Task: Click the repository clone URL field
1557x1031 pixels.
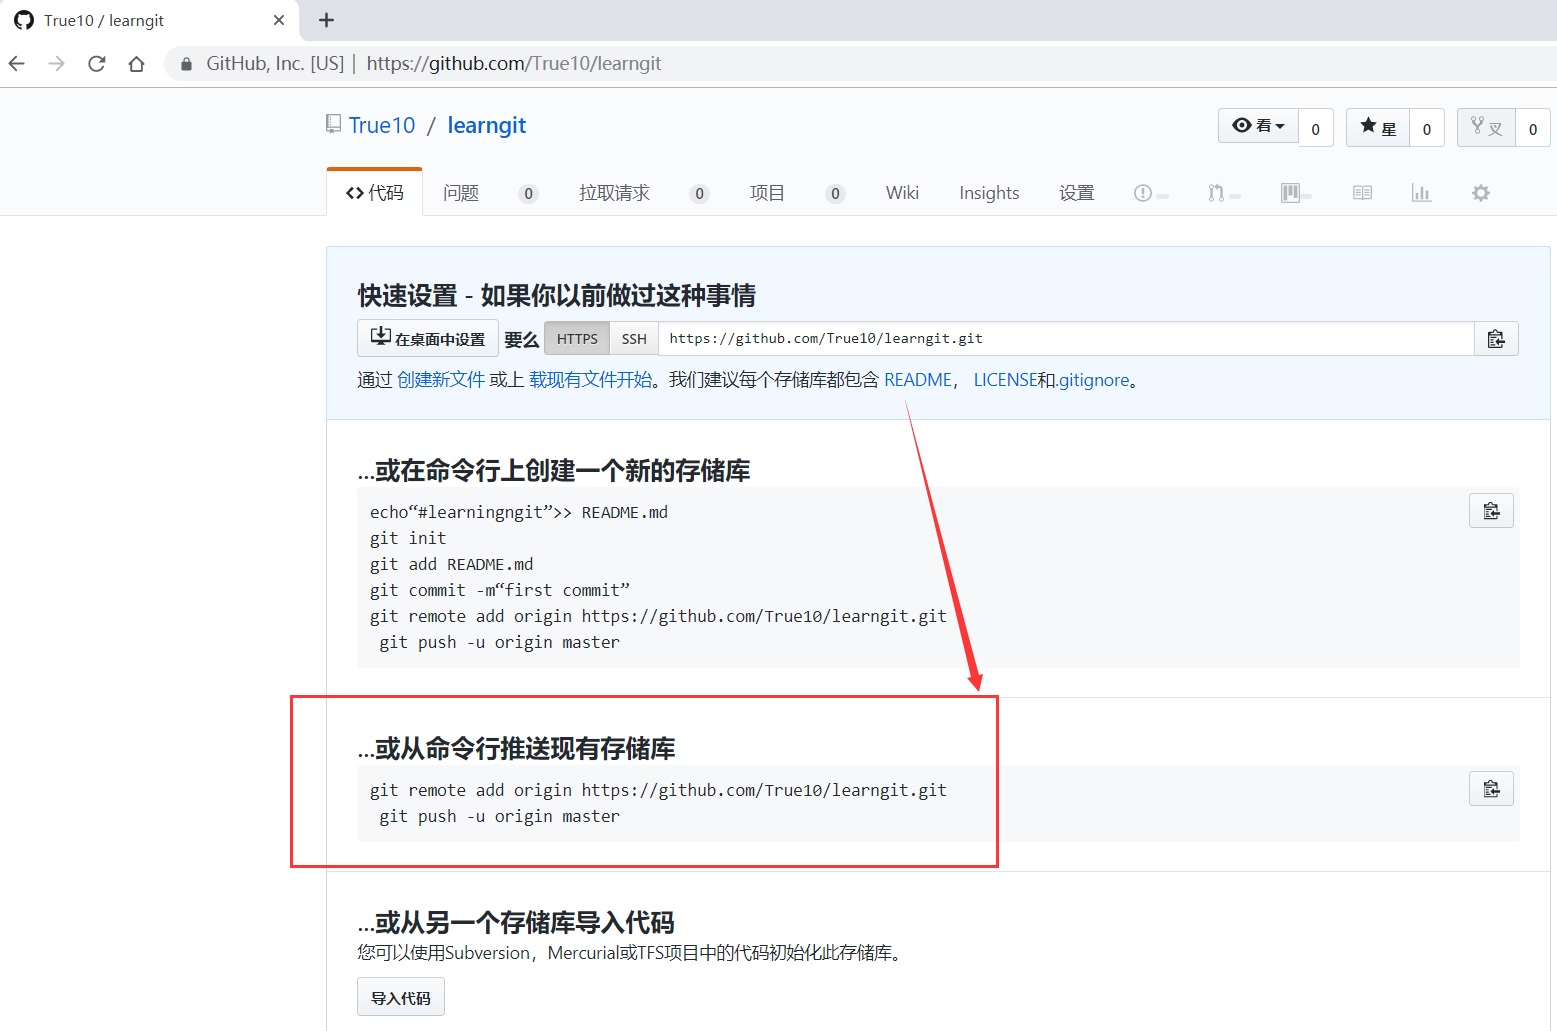Action: coord(1066,339)
